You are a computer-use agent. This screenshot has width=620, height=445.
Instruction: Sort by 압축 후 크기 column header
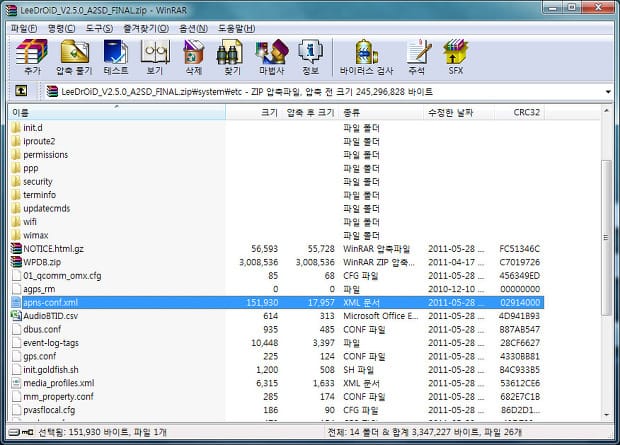310,112
